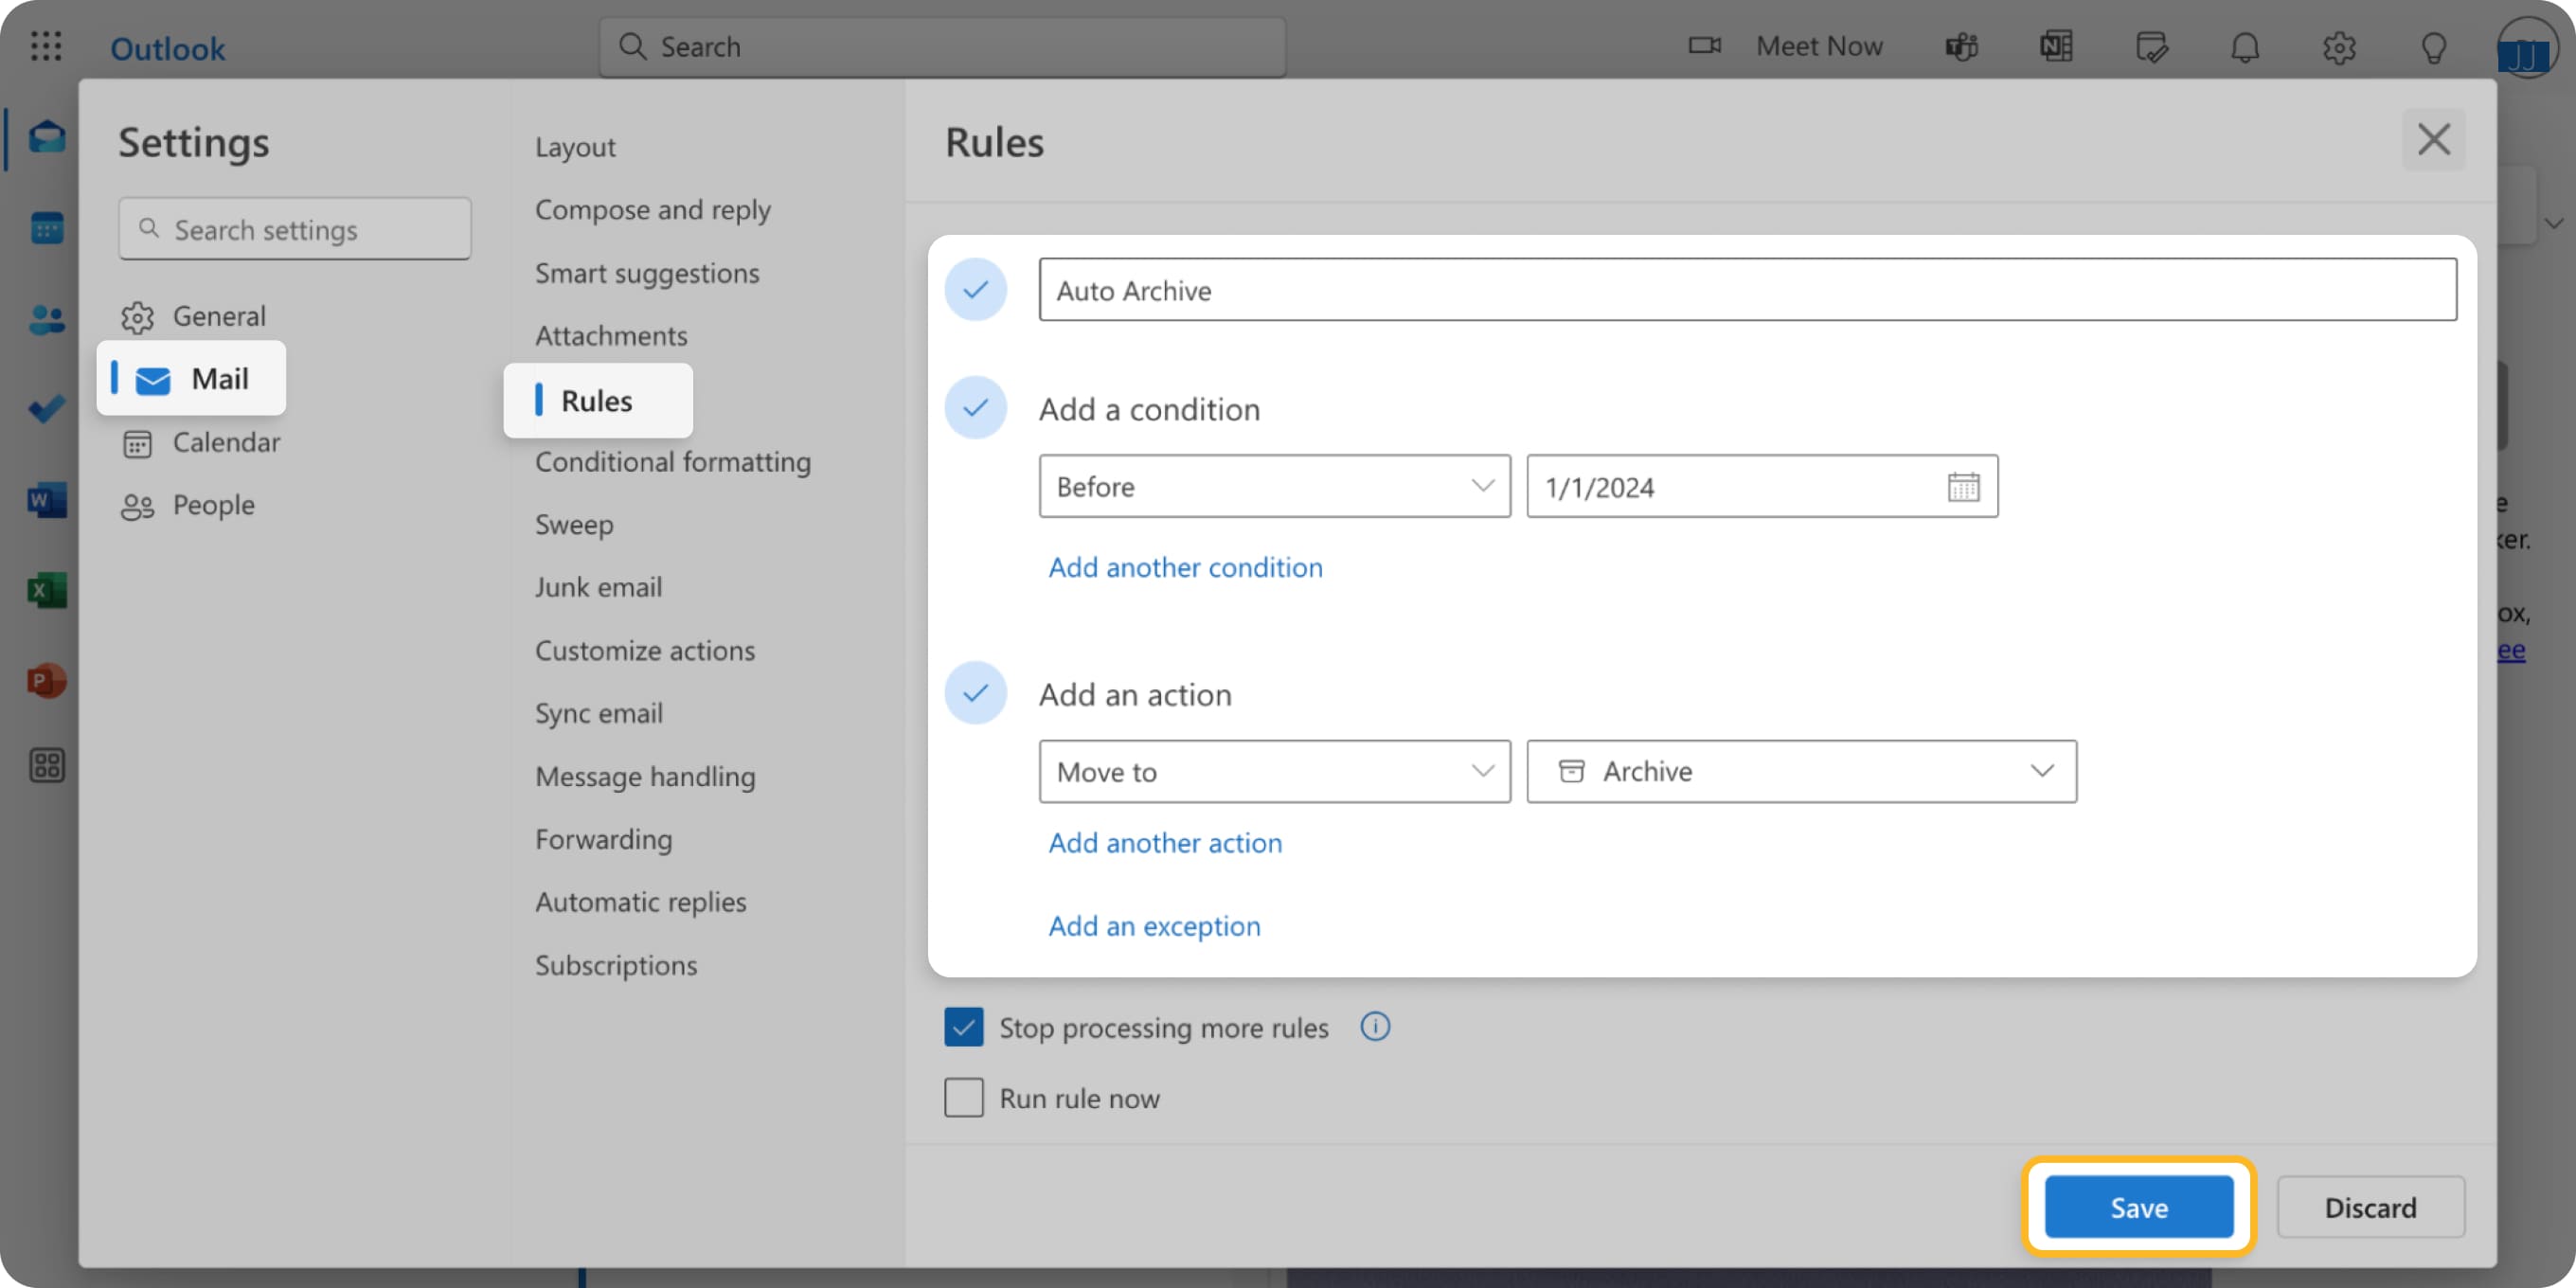Open the Move to action dropdown

click(x=1274, y=771)
